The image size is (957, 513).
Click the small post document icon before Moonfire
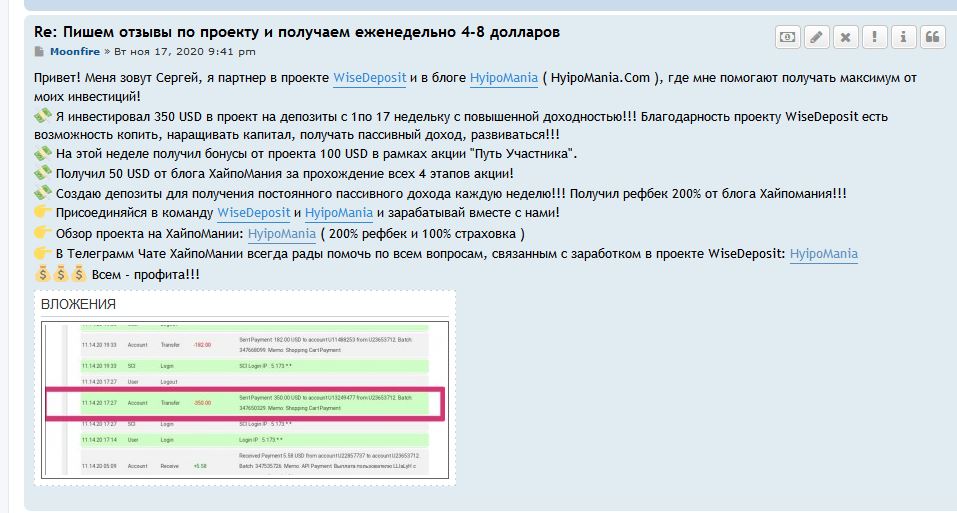pyautogui.click(x=39, y=52)
